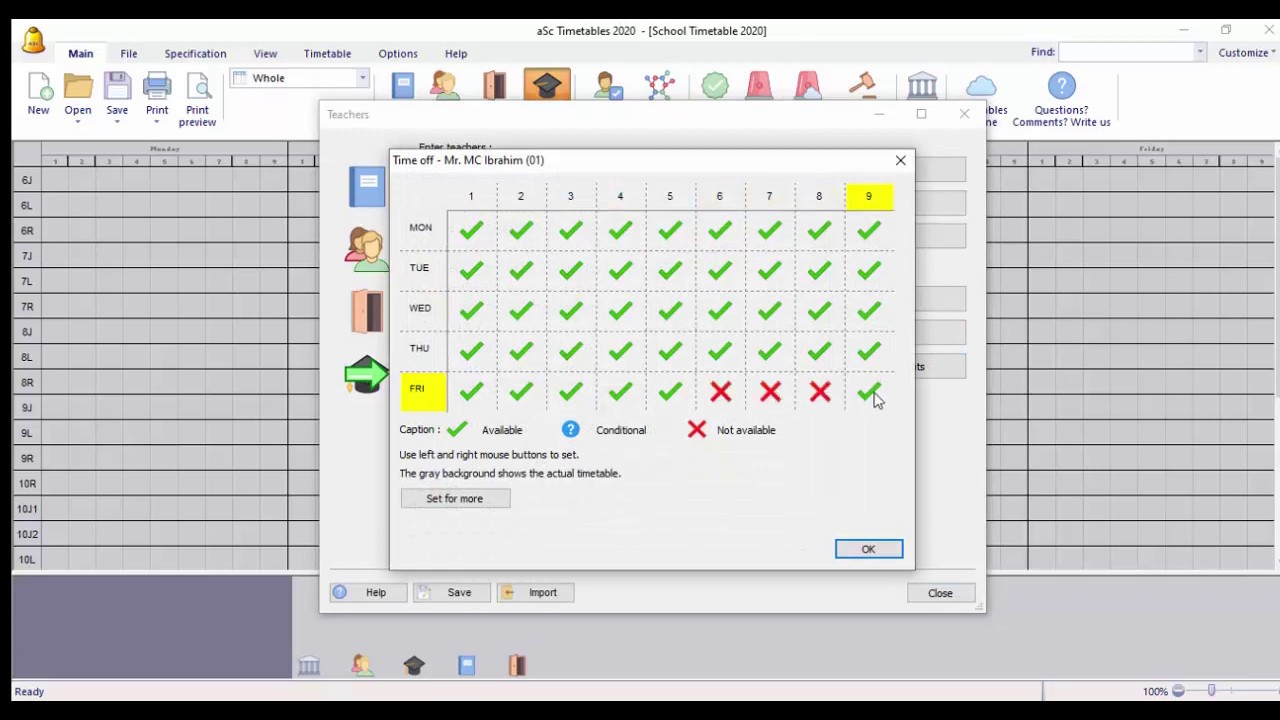This screenshot has width=1280, height=720.
Task: Click the MON row header
Action: click(x=421, y=228)
